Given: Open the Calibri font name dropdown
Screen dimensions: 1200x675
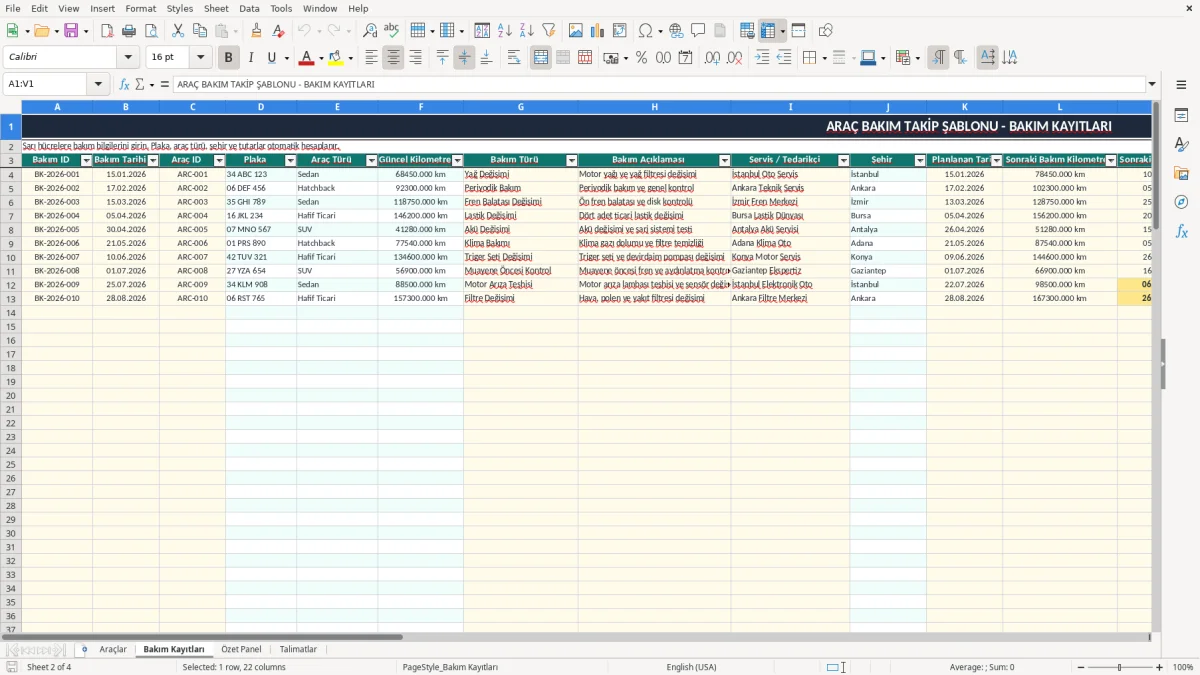Looking at the screenshot, I should 128,58.
